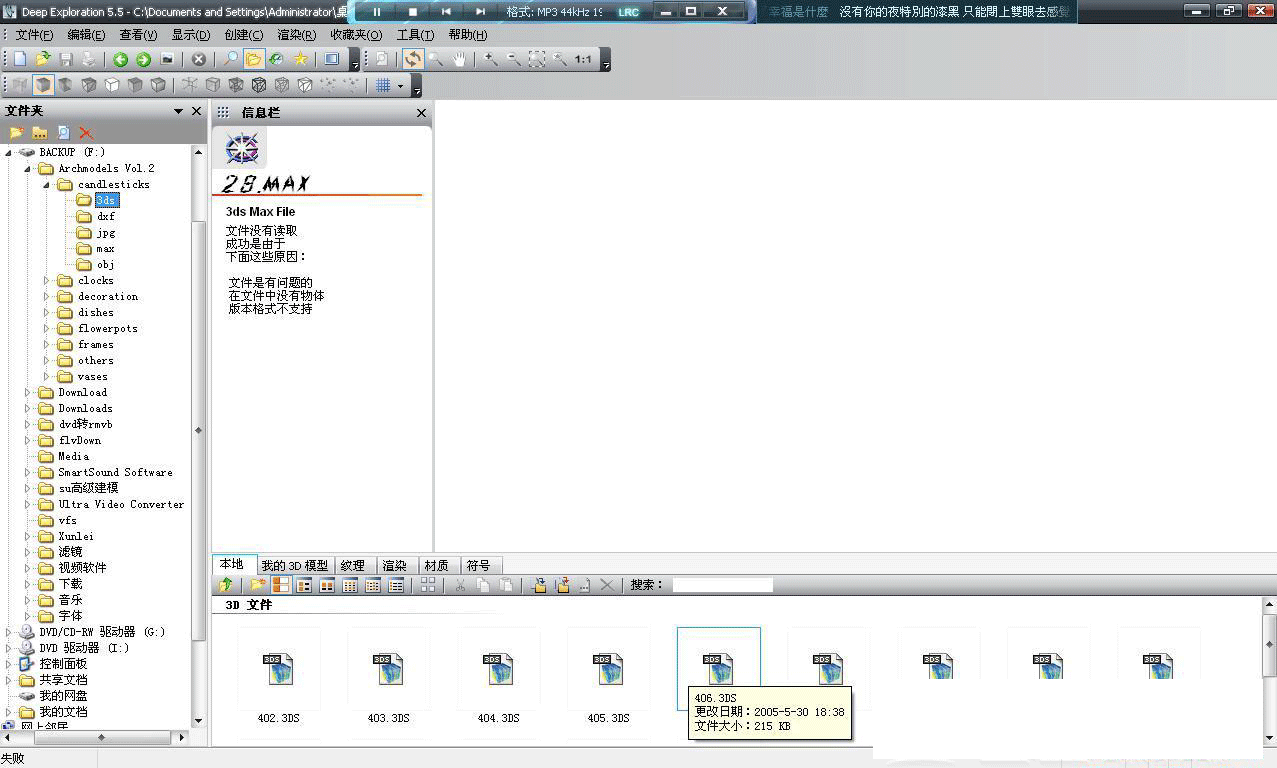Viewport: 1277px width, 768px height.
Task: Pause the music player playback
Action: pyautogui.click(x=377, y=12)
